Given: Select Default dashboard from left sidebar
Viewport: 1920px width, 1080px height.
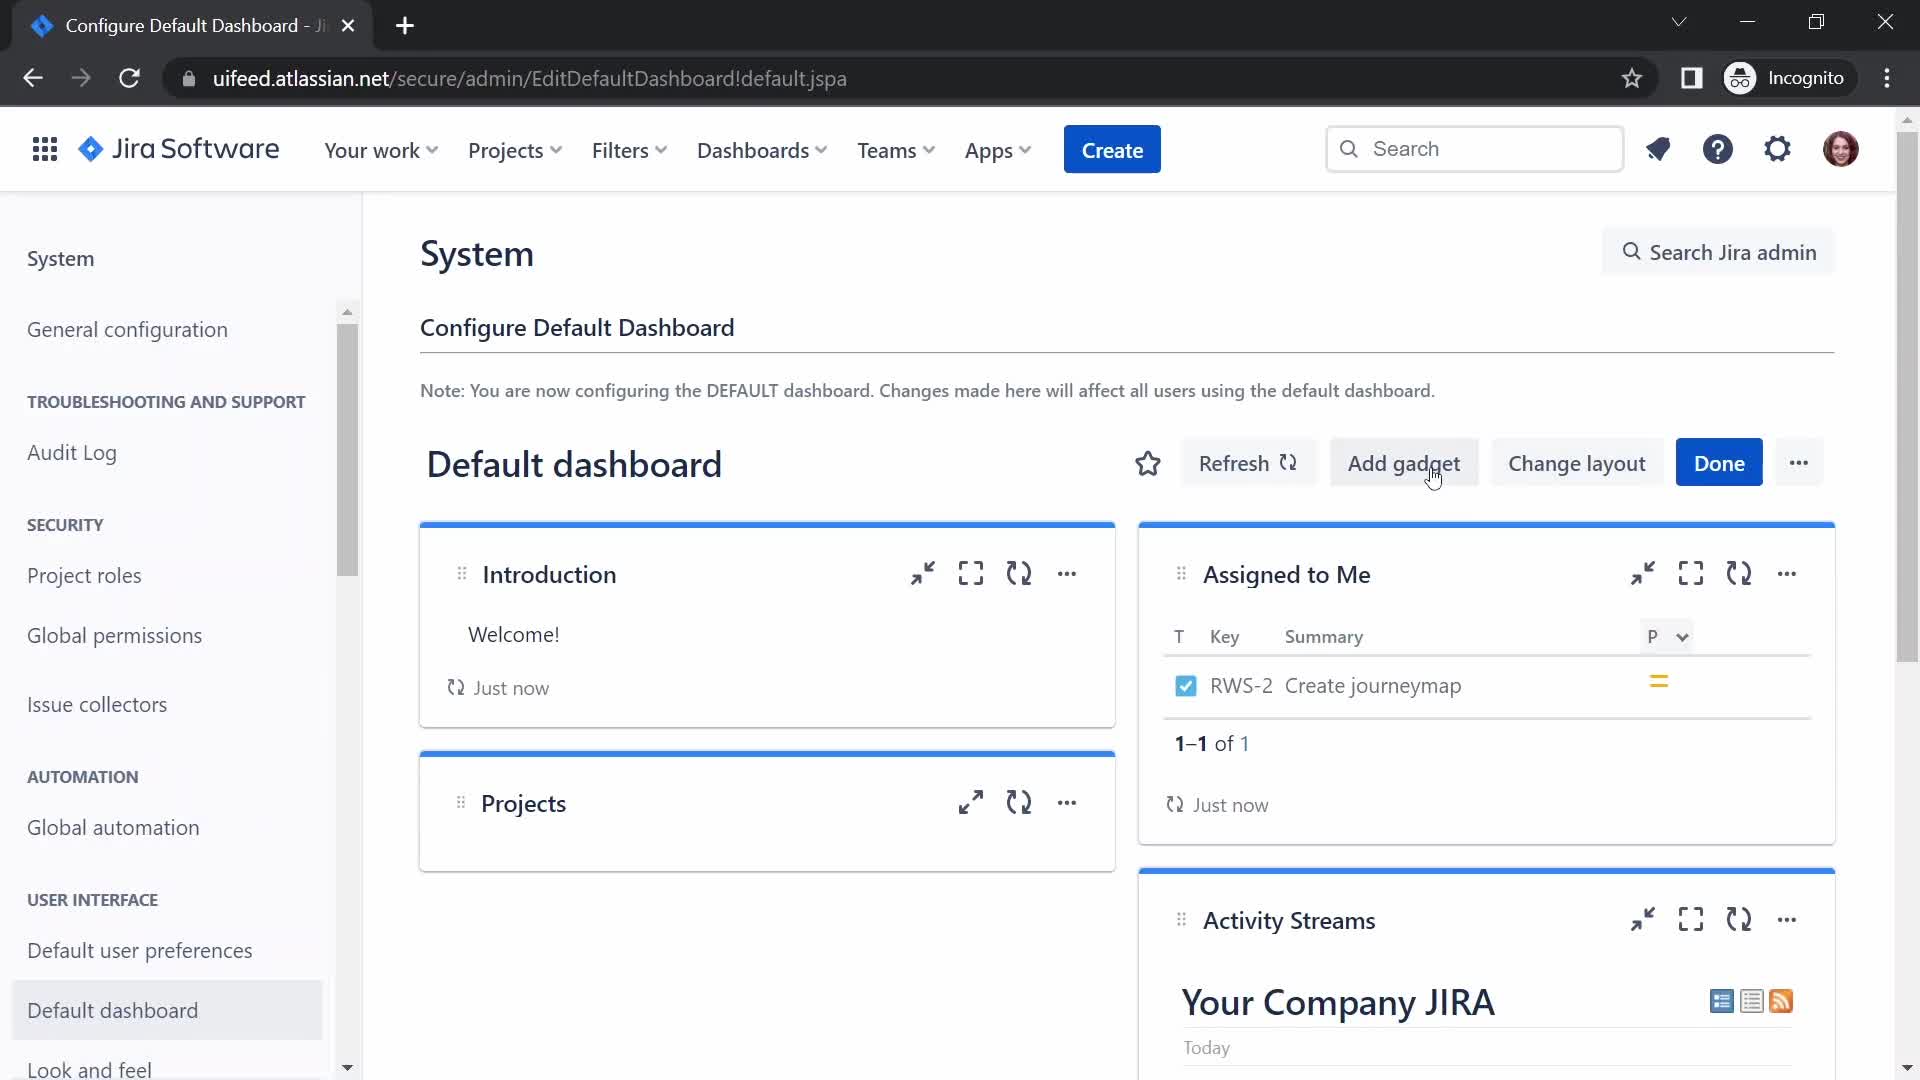Looking at the screenshot, I should (112, 1009).
